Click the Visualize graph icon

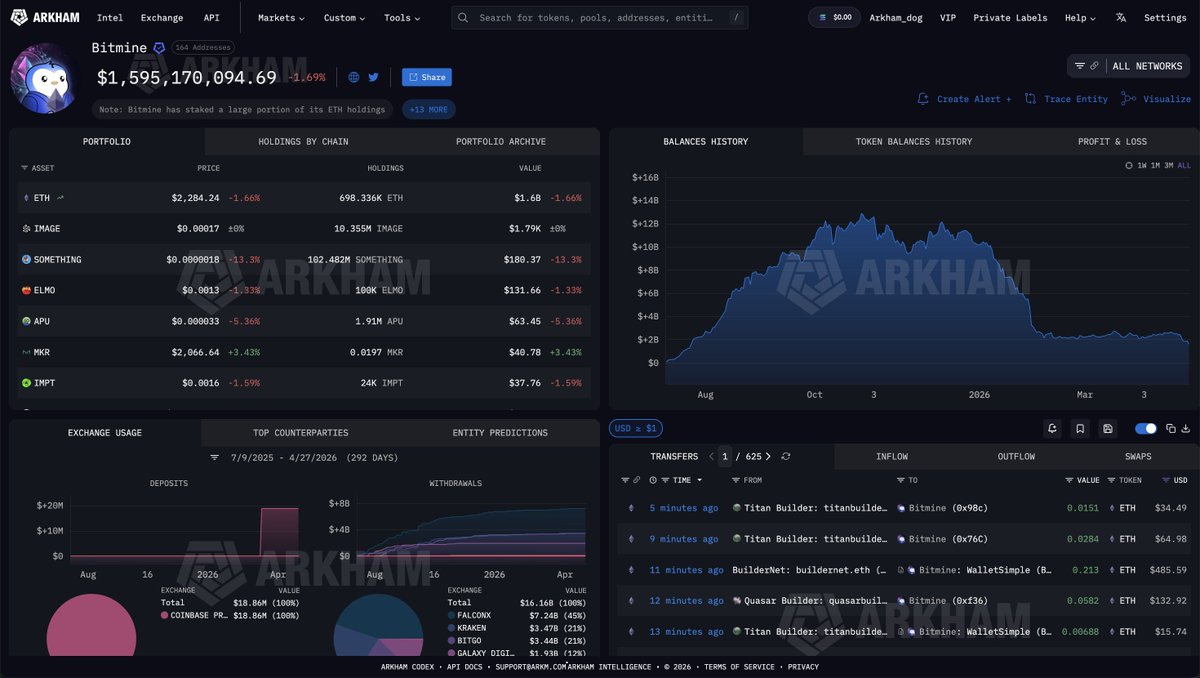pyautogui.click(x=1128, y=99)
